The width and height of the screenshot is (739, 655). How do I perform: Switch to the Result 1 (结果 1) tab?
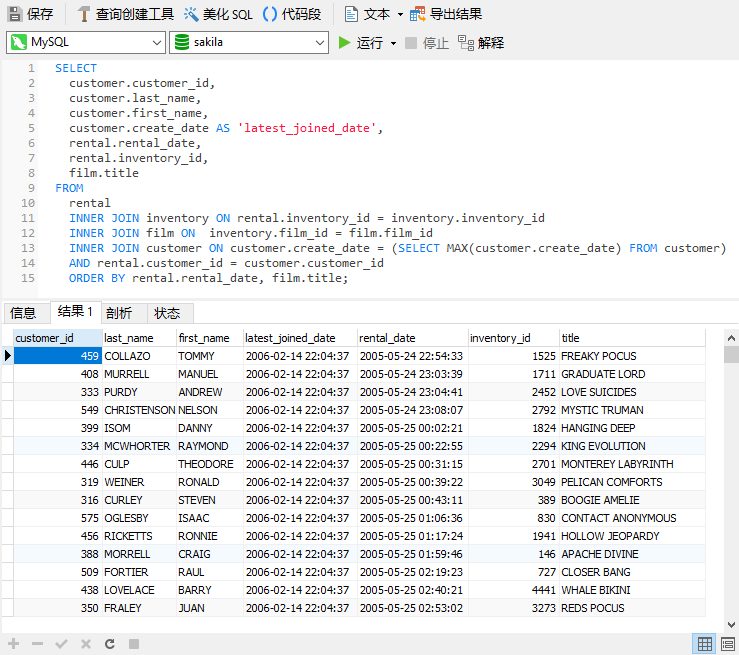(75, 311)
